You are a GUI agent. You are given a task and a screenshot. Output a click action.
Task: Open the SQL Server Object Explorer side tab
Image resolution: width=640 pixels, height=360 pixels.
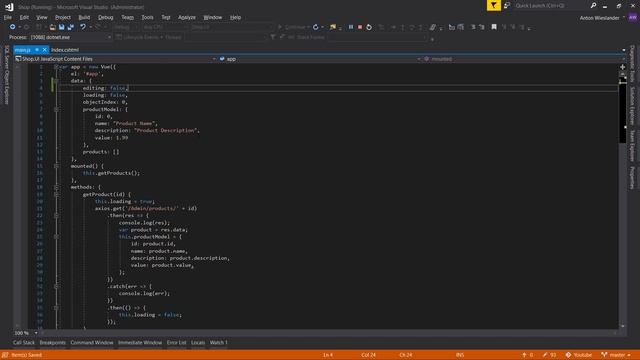pyautogui.click(x=7, y=75)
